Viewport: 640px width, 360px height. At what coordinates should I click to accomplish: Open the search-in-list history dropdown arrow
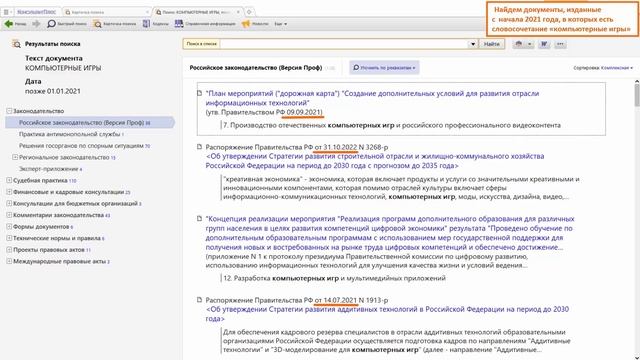coord(473,44)
